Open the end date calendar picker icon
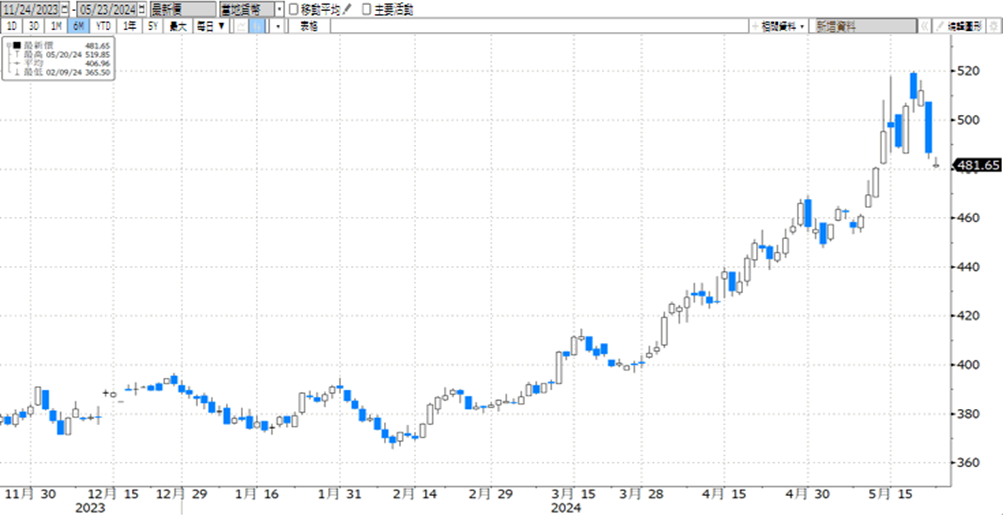The image size is (1003, 515). 141,10
